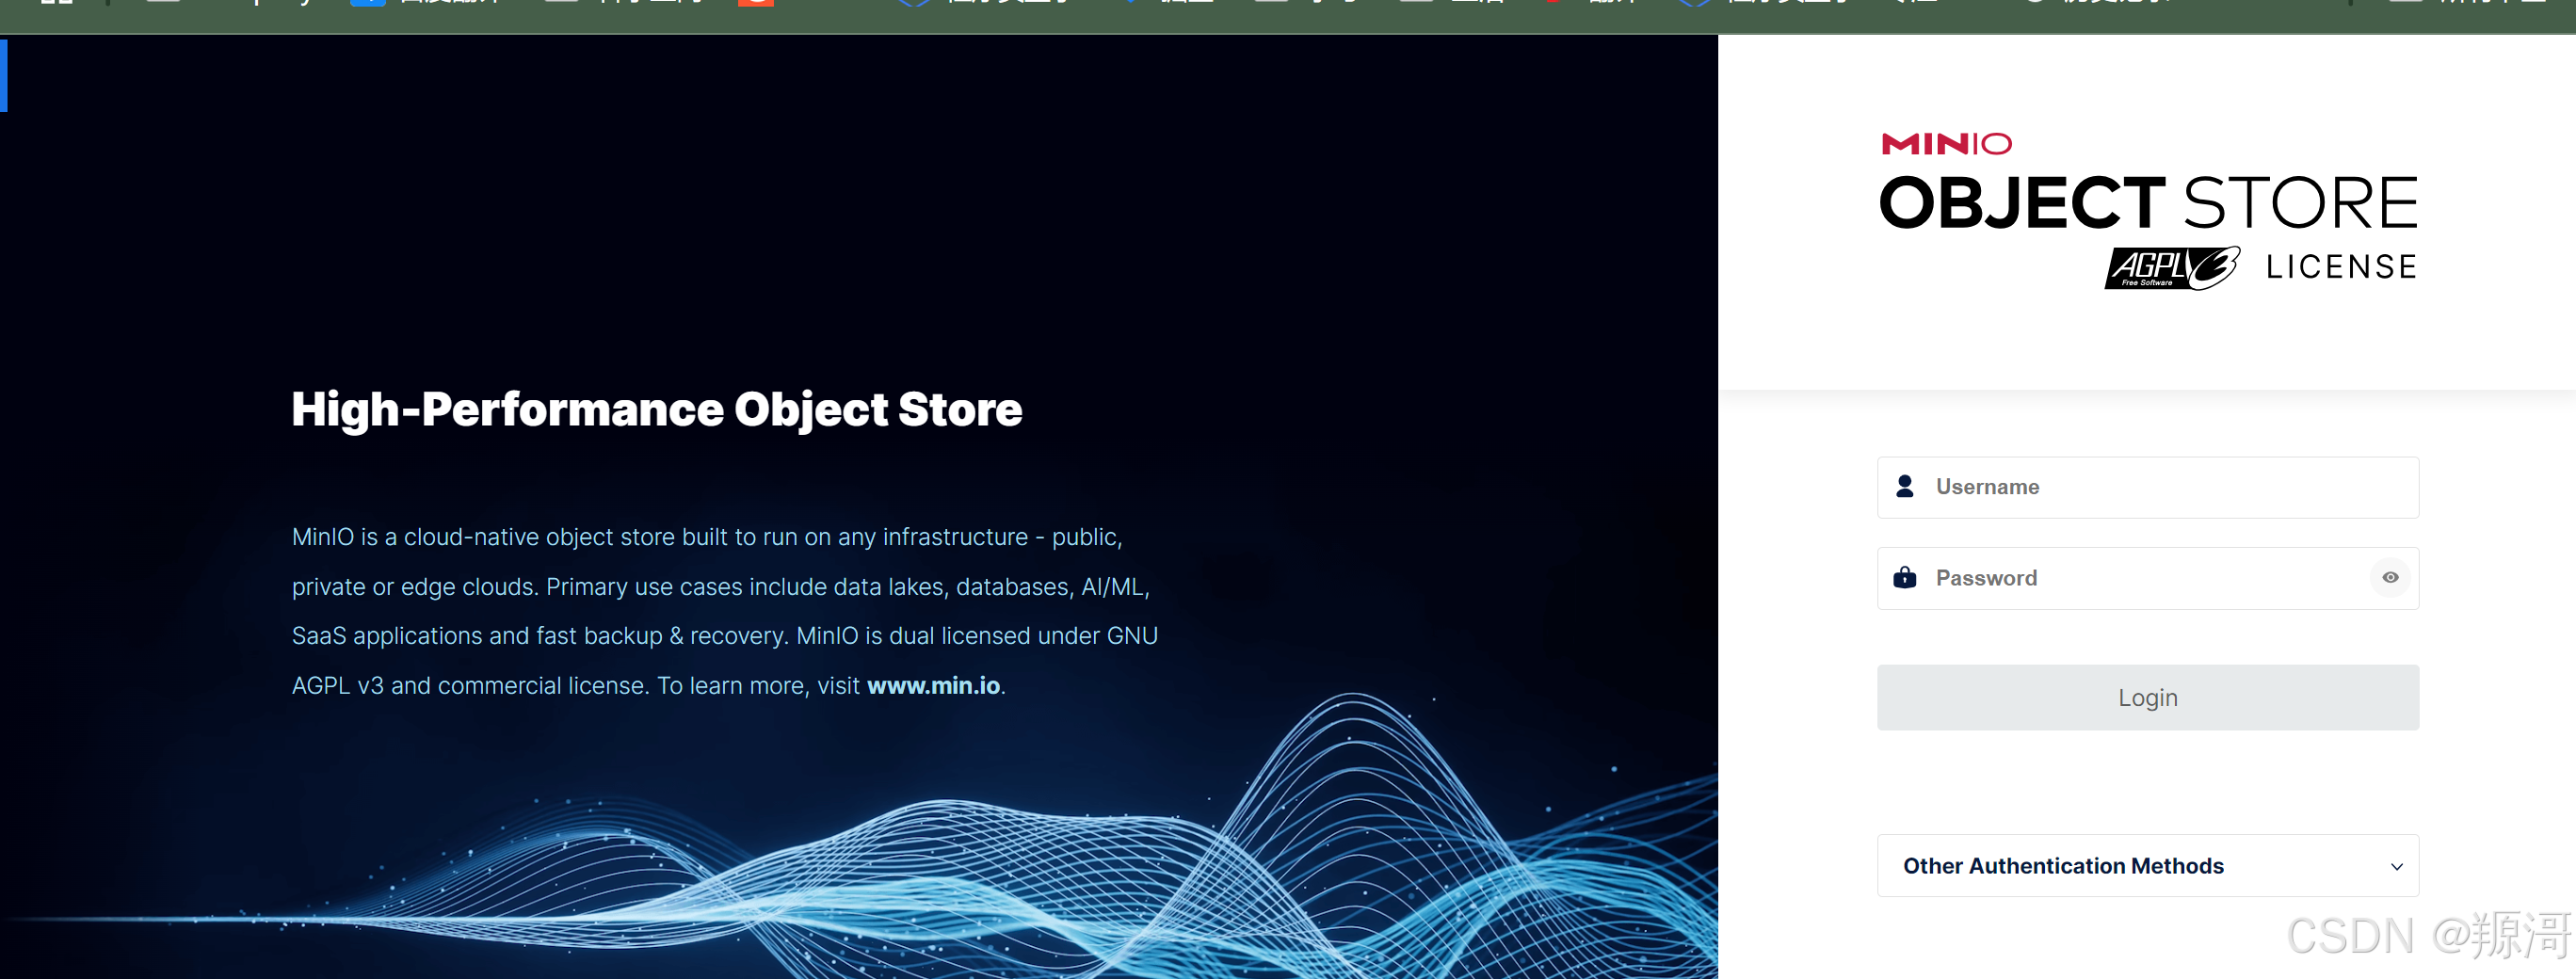Viewport: 2576px width, 979px height.
Task: Click the Login button
Action: [2147, 697]
